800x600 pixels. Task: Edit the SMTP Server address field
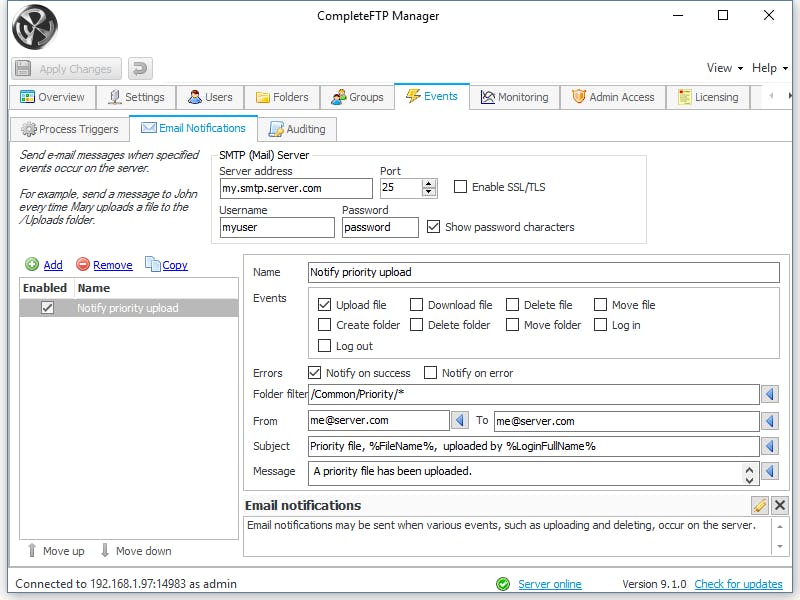click(296, 188)
